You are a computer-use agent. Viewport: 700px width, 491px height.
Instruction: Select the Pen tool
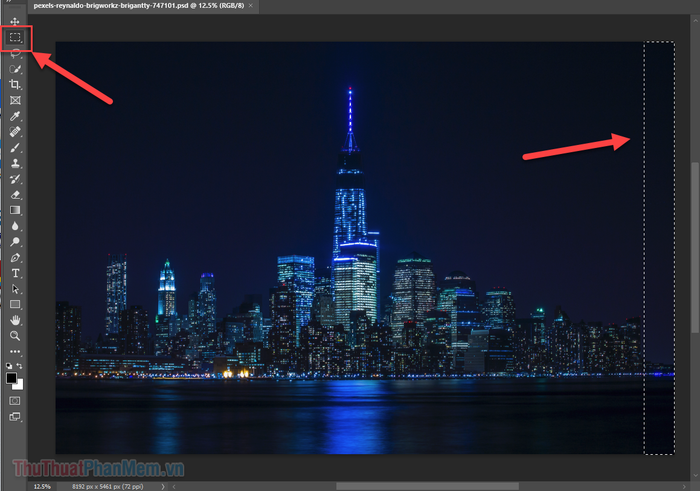(15, 257)
